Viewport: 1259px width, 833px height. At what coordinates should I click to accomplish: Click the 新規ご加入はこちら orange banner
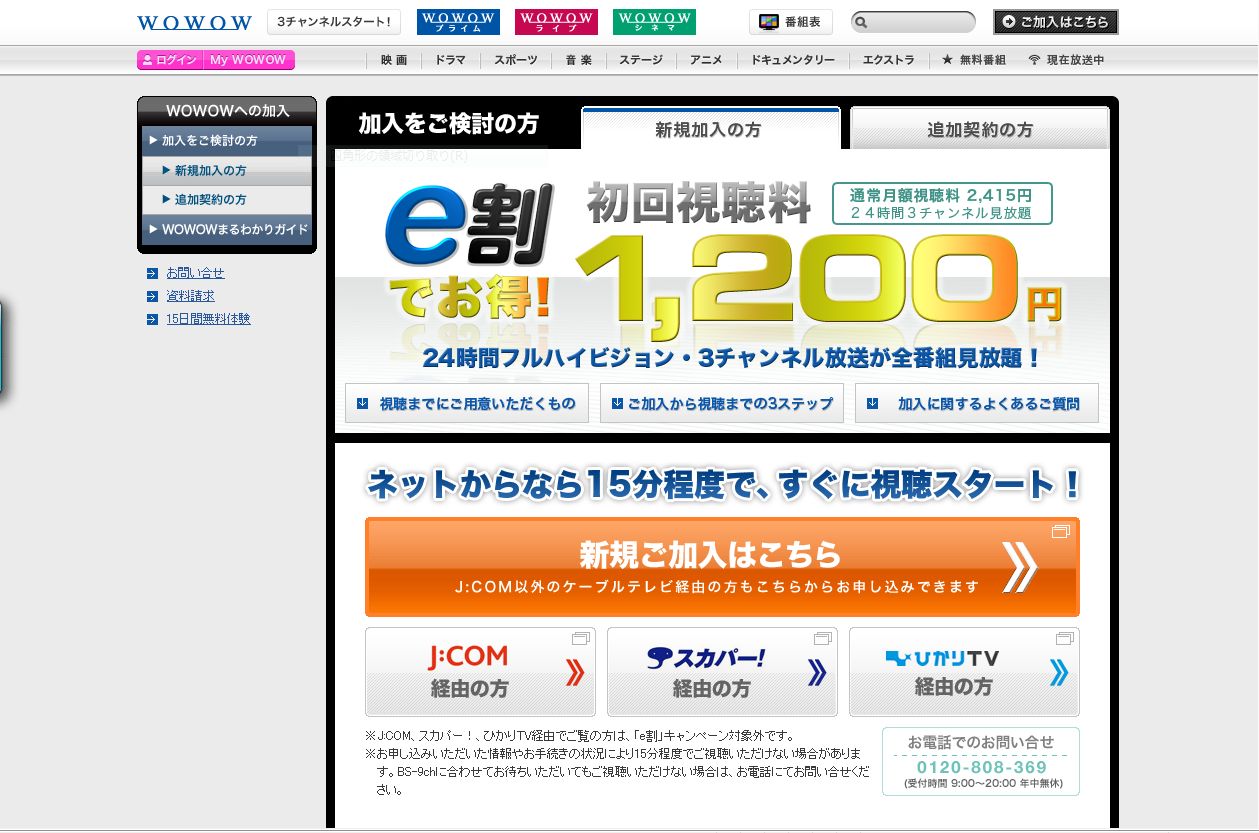[x=722, y=567]
